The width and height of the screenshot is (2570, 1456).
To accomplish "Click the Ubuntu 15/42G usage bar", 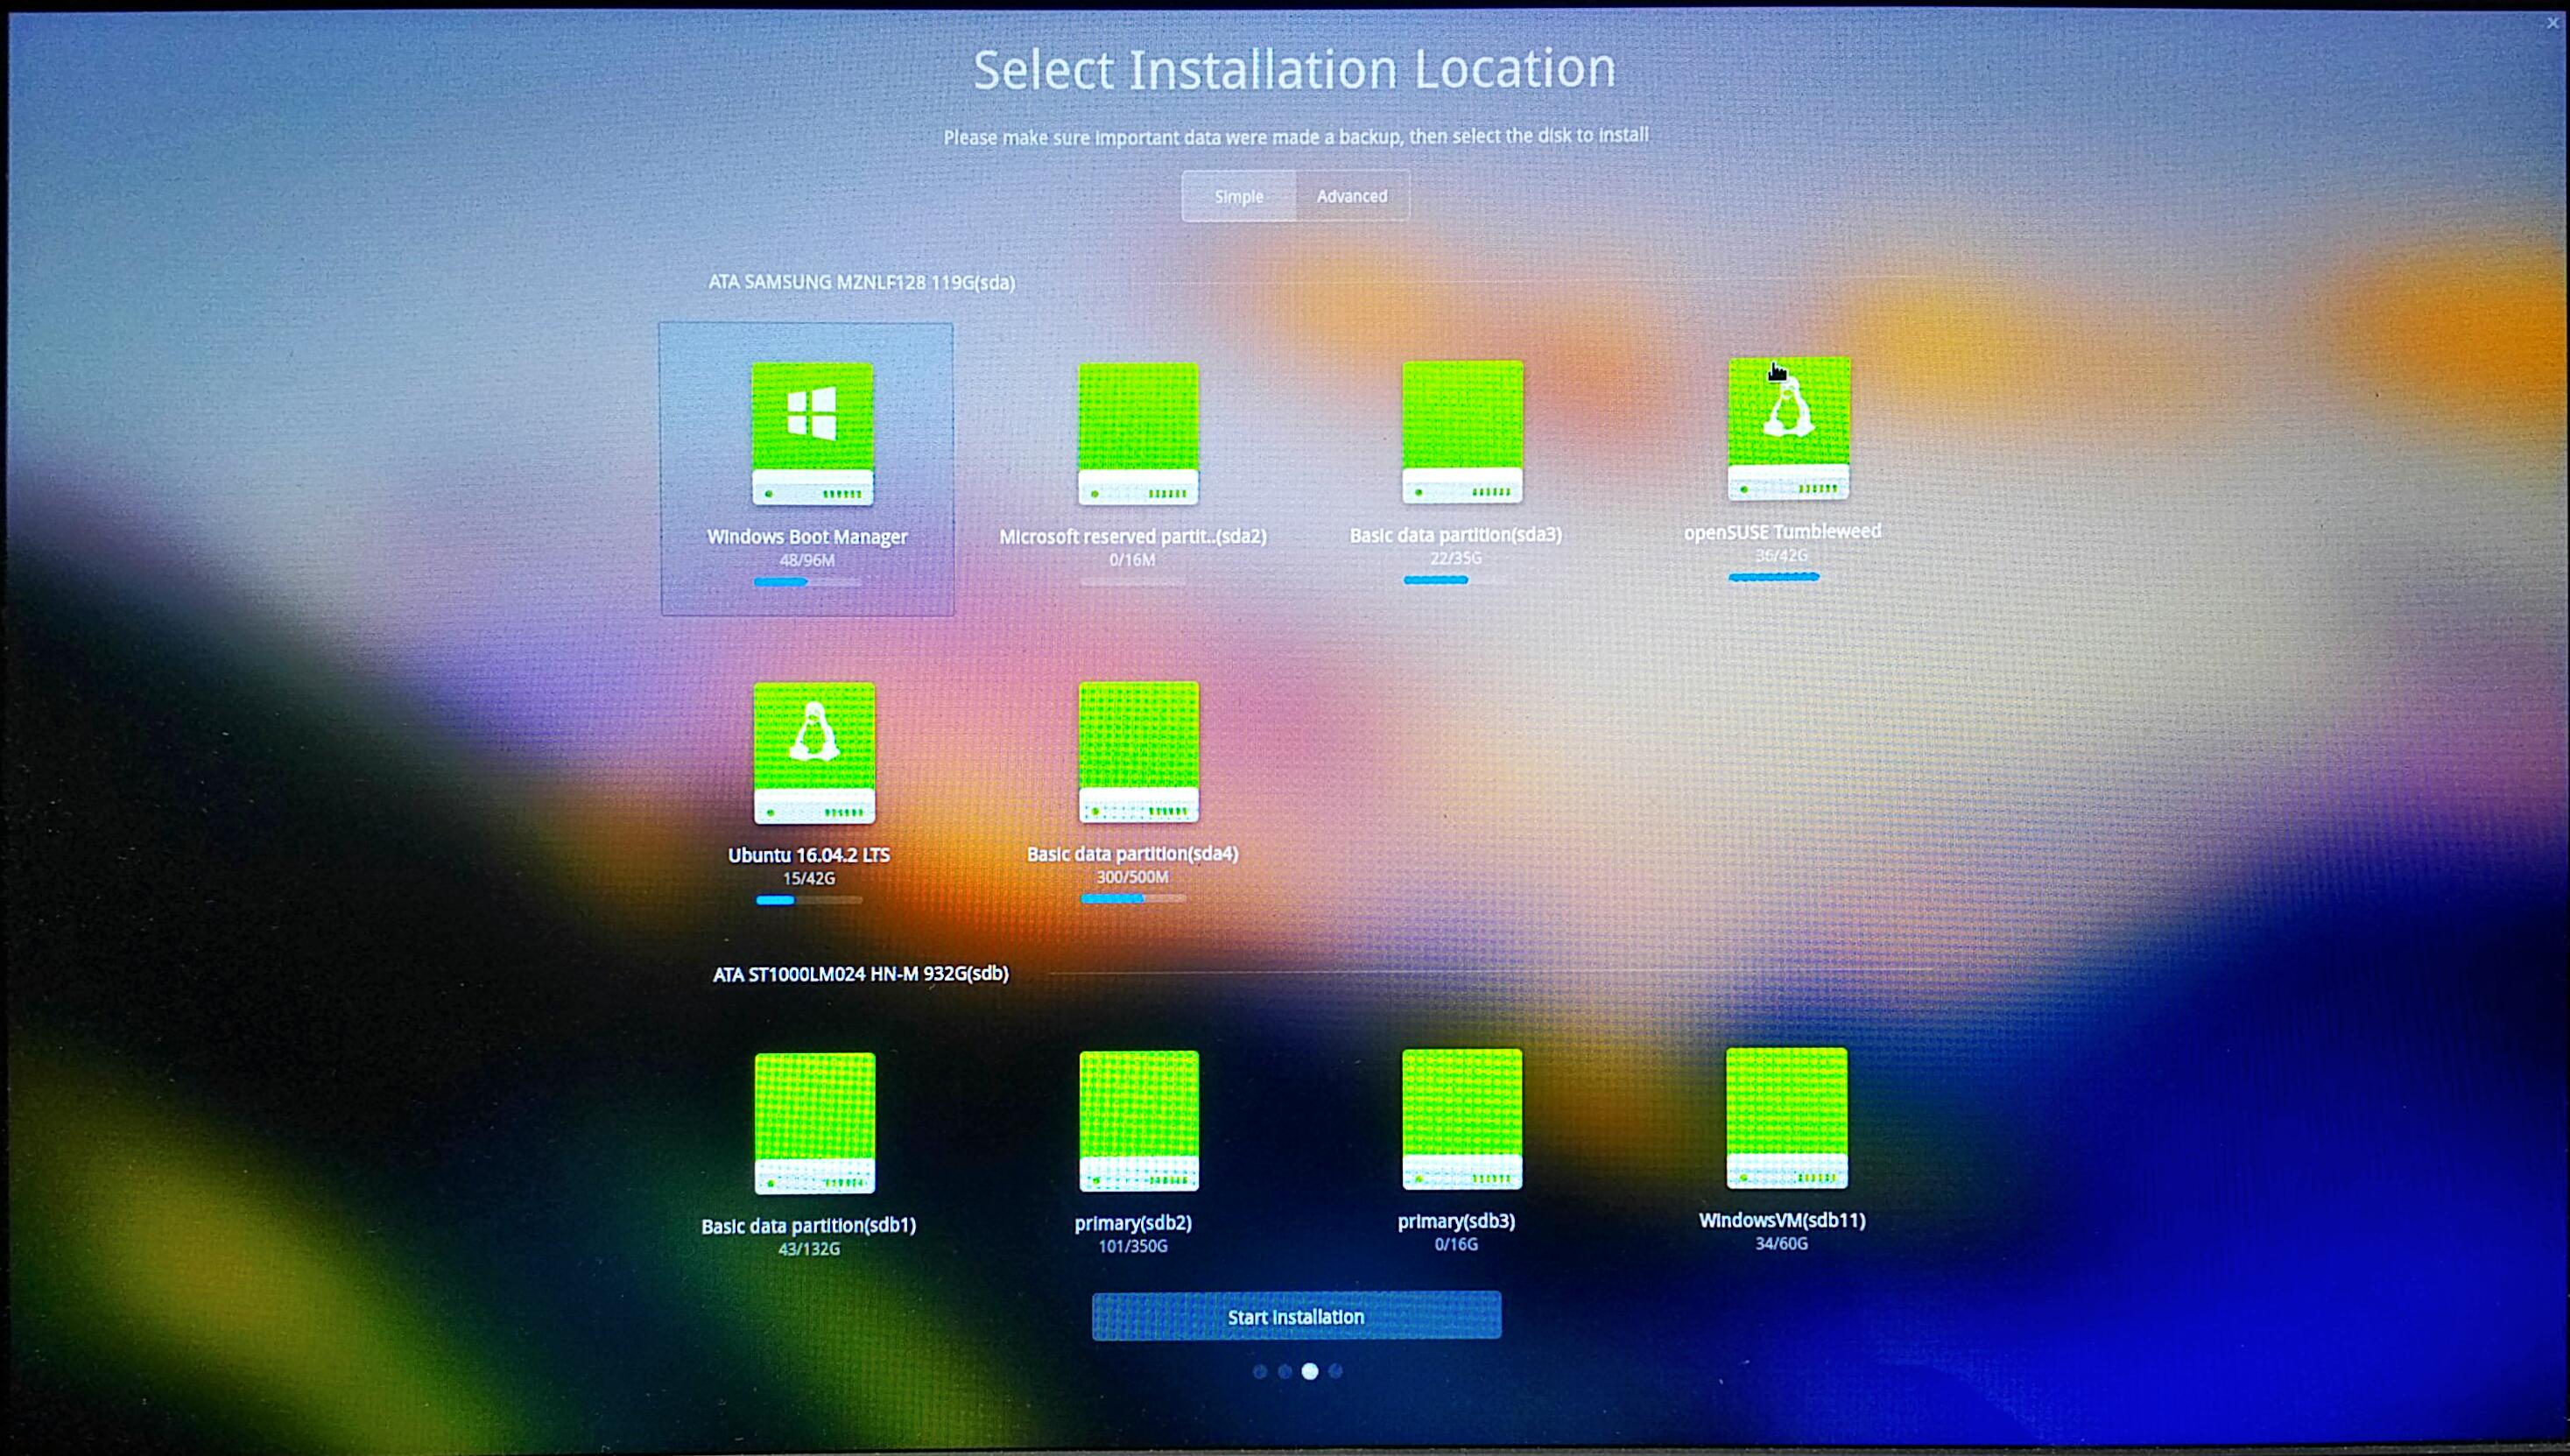I will [x=808, y=900].
